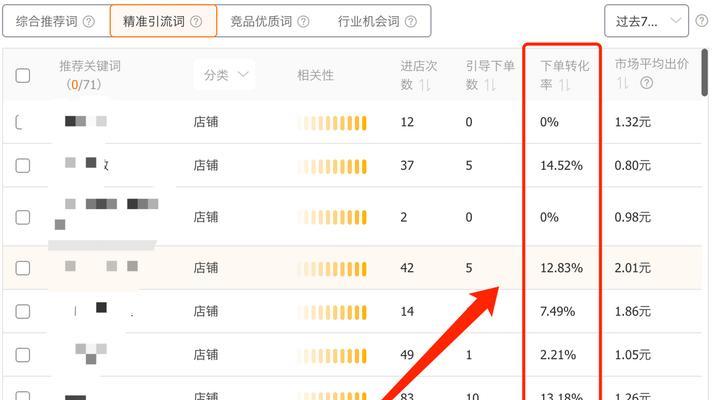Click the vertical table scrollbar
715x400 pixels.
point(705,72)
